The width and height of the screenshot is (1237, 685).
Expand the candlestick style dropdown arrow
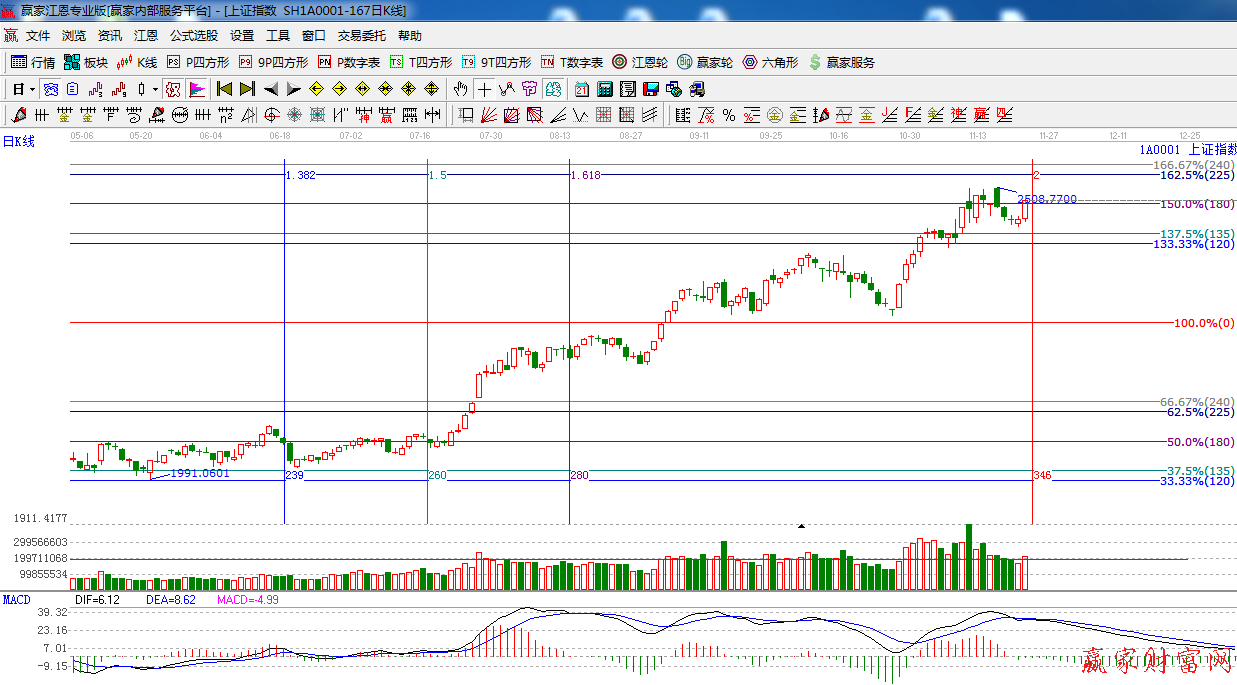[x=155, y=89]
